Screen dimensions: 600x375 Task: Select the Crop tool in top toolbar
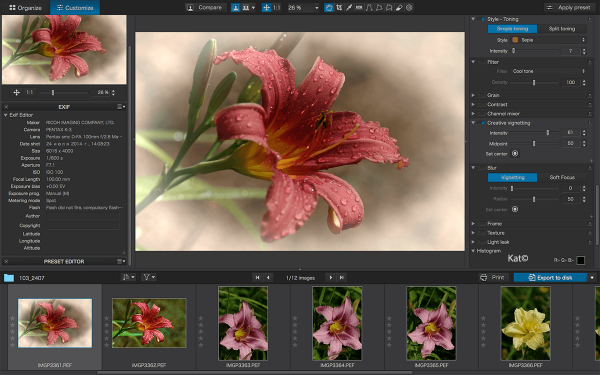point(339,8)
